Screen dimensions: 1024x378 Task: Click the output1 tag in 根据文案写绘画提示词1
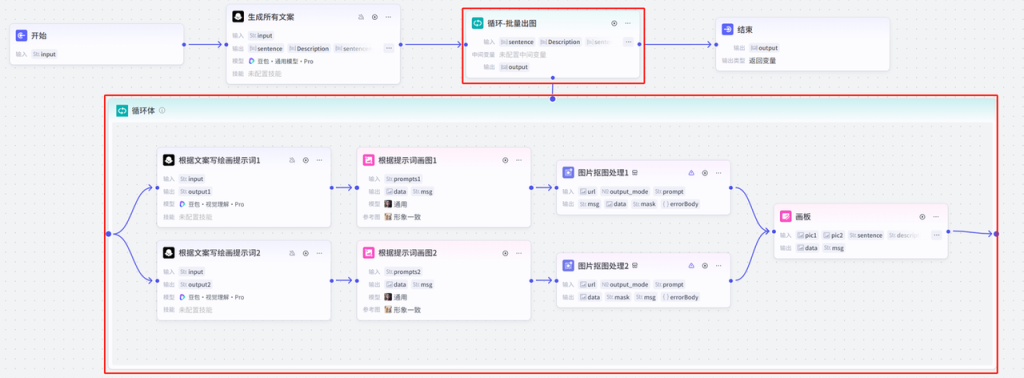tap(195, 191)
